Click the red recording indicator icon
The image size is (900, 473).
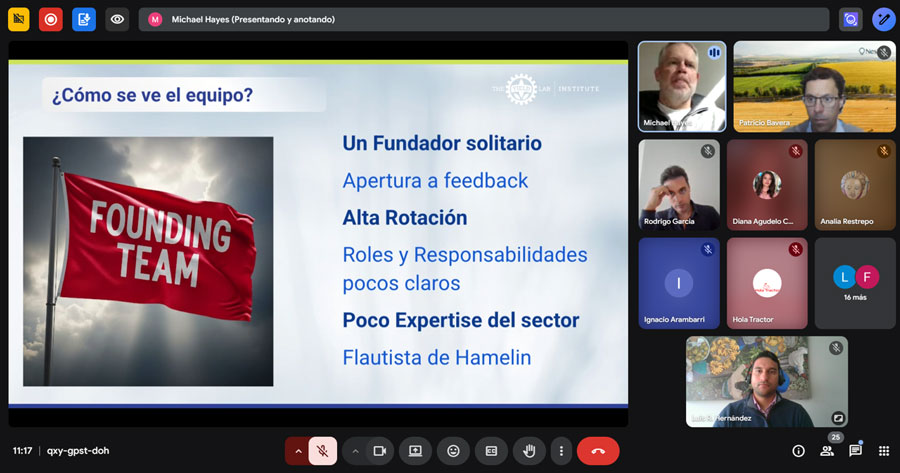51,19
